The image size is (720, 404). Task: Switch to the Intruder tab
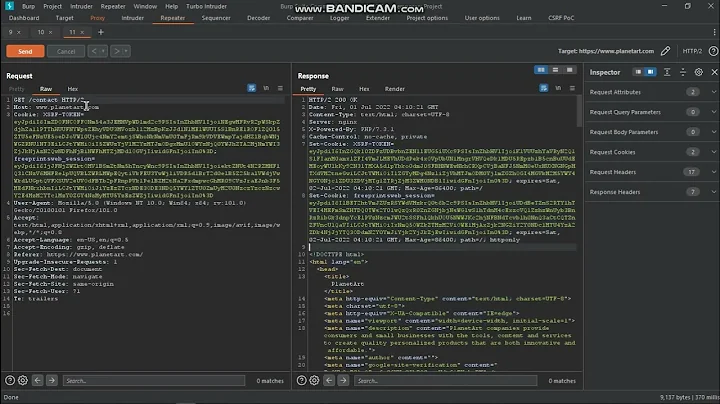pyautogui.click(x=133, y=18)
